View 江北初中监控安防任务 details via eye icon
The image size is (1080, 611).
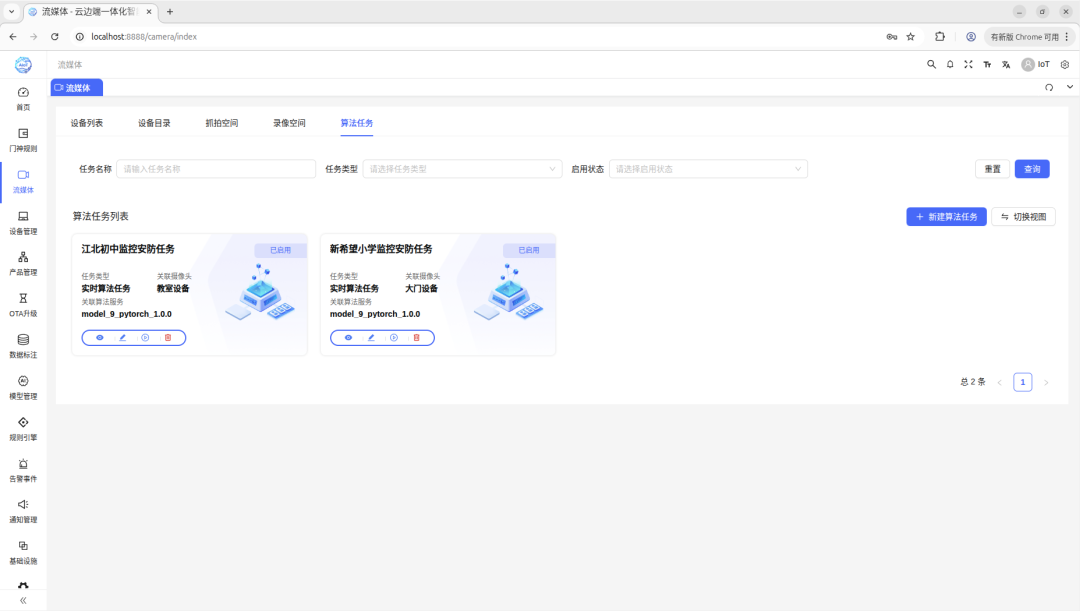tap(100, 338)
